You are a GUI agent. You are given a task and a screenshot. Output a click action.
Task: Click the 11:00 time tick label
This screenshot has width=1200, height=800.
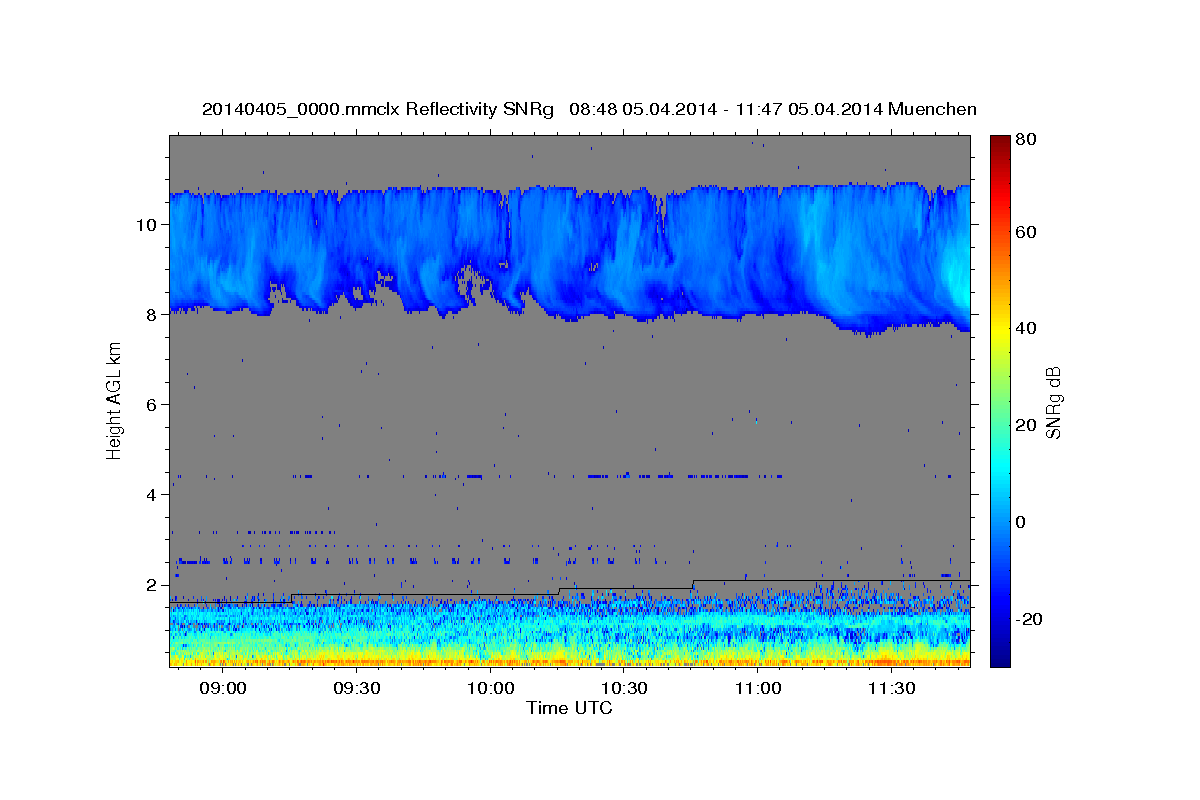click(x=758, y=689)
